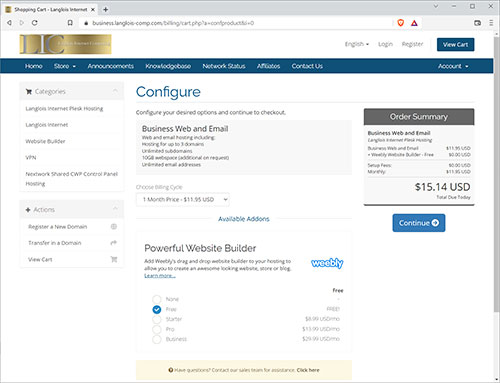Choose the Pro plan radio button
Viewport: 500px width, 383px height.
click(157, 329)
